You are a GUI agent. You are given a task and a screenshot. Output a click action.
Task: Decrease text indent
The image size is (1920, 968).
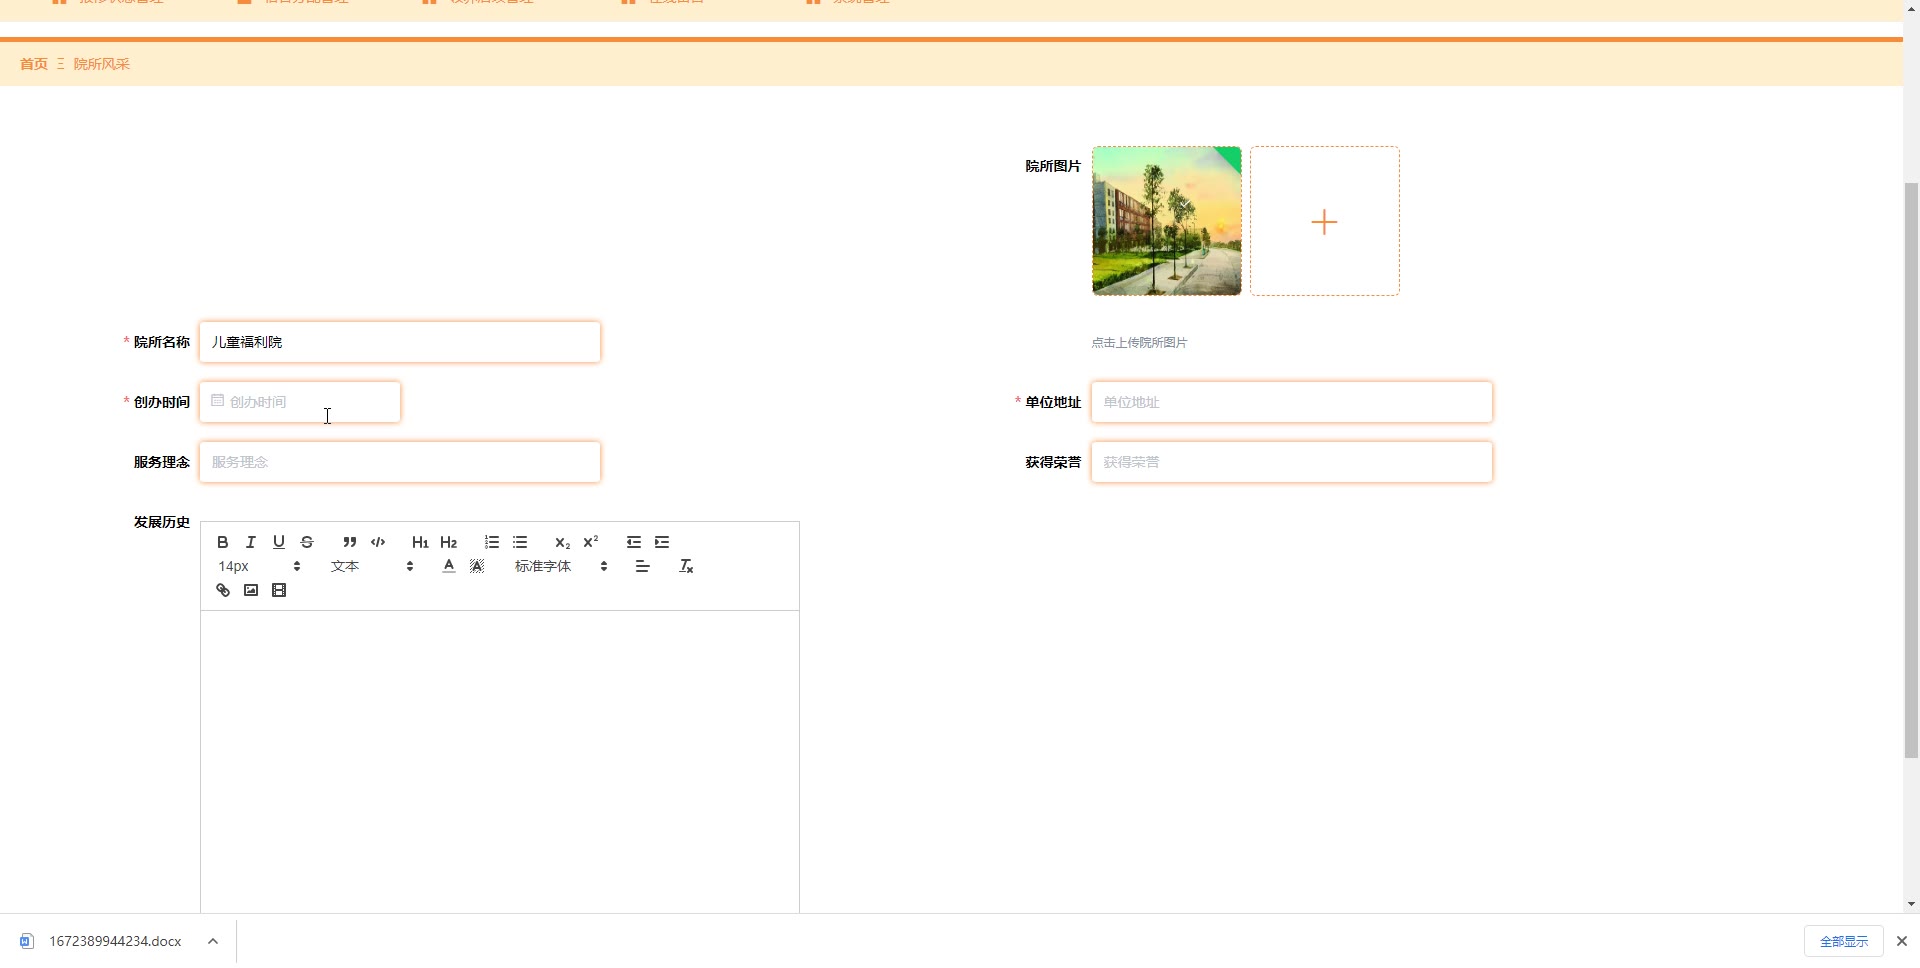pyautogui.click(x=634, y=542)
